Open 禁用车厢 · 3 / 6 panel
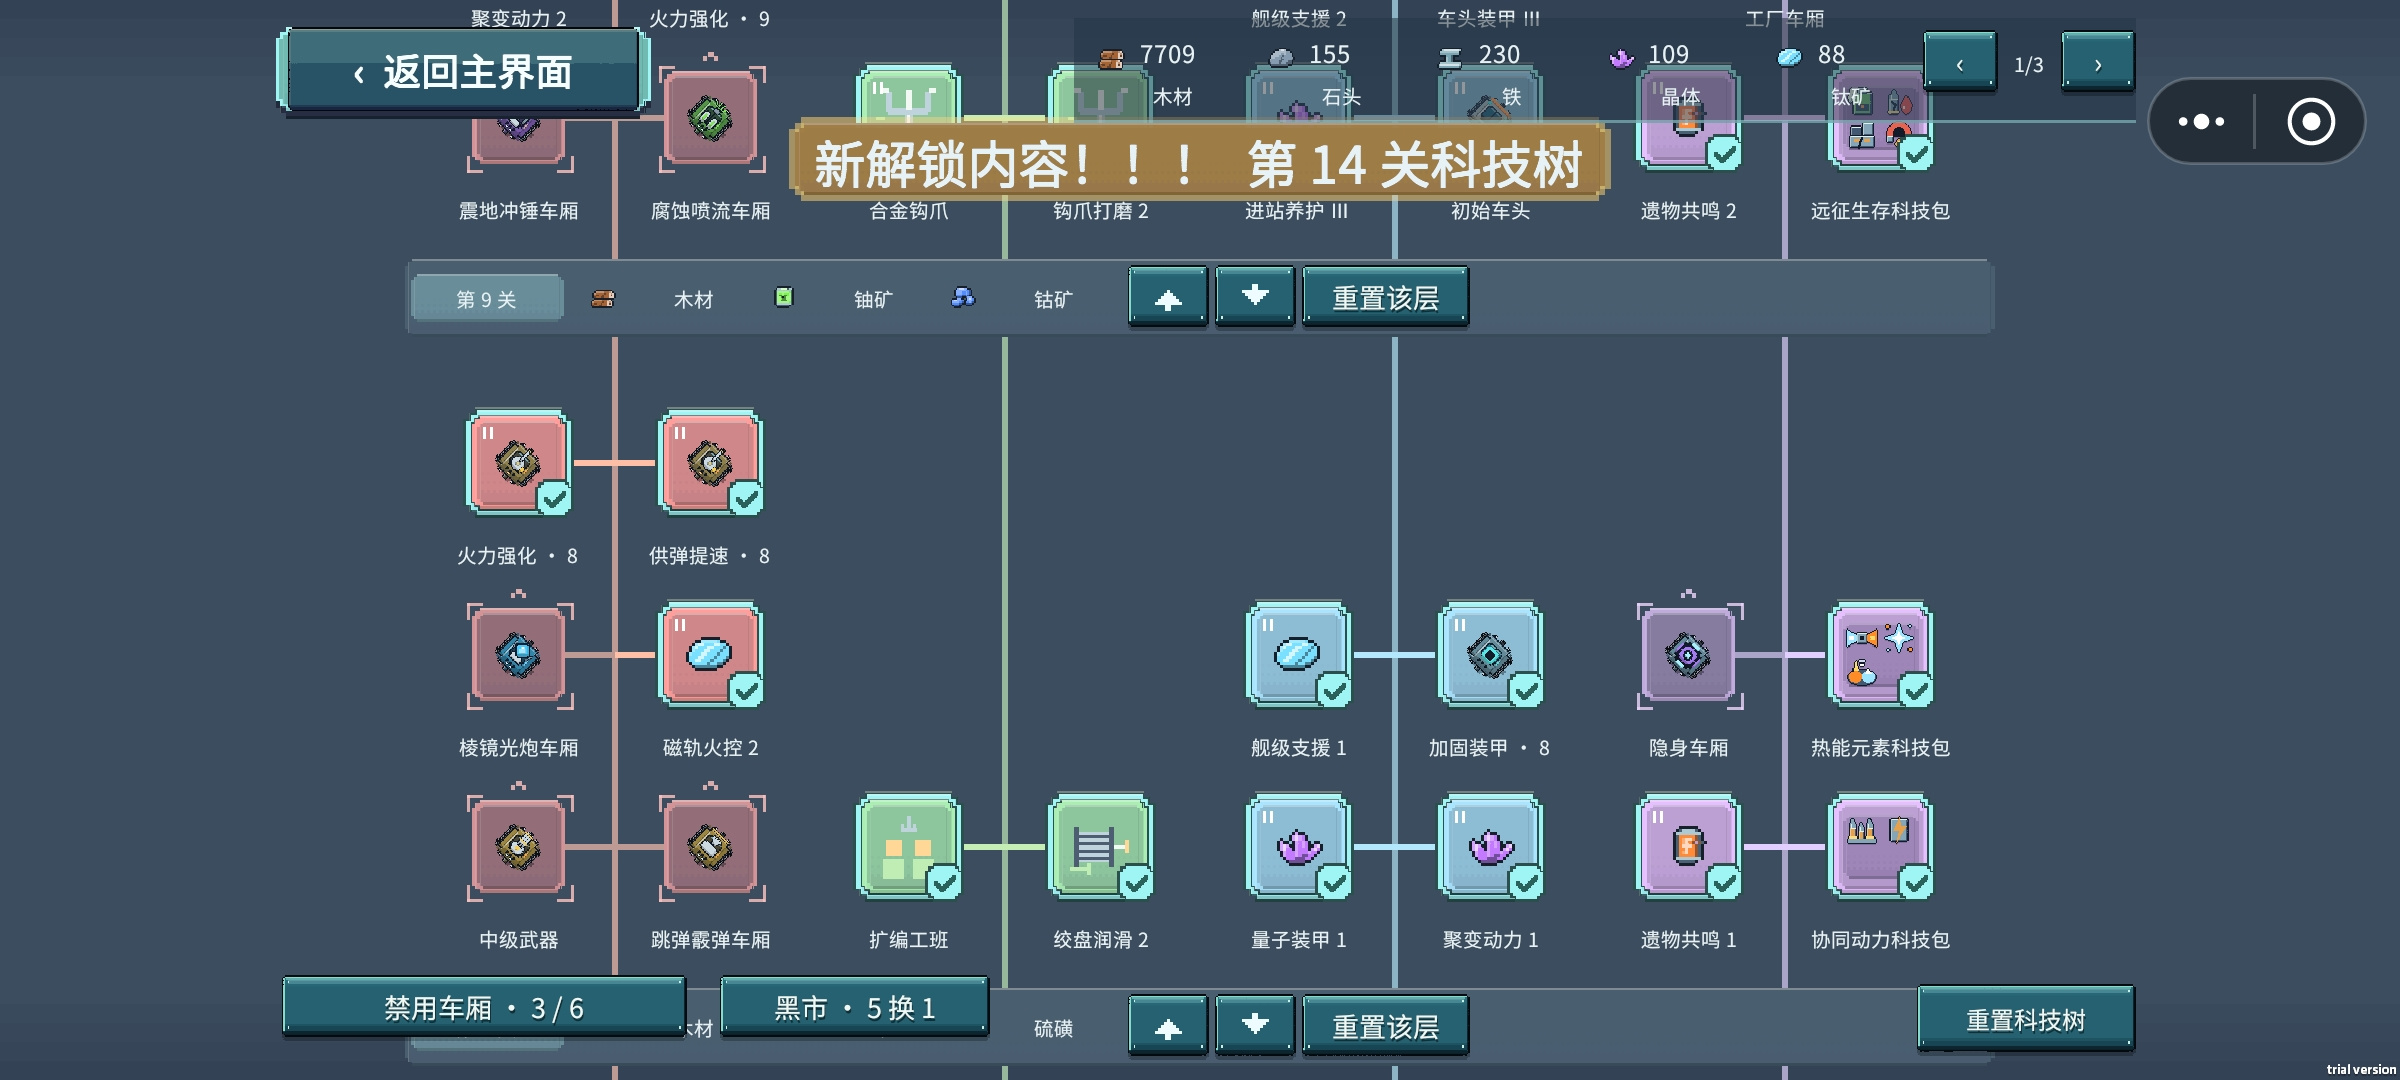This screenshot has height=1080, width=2400. (484, 1007)
